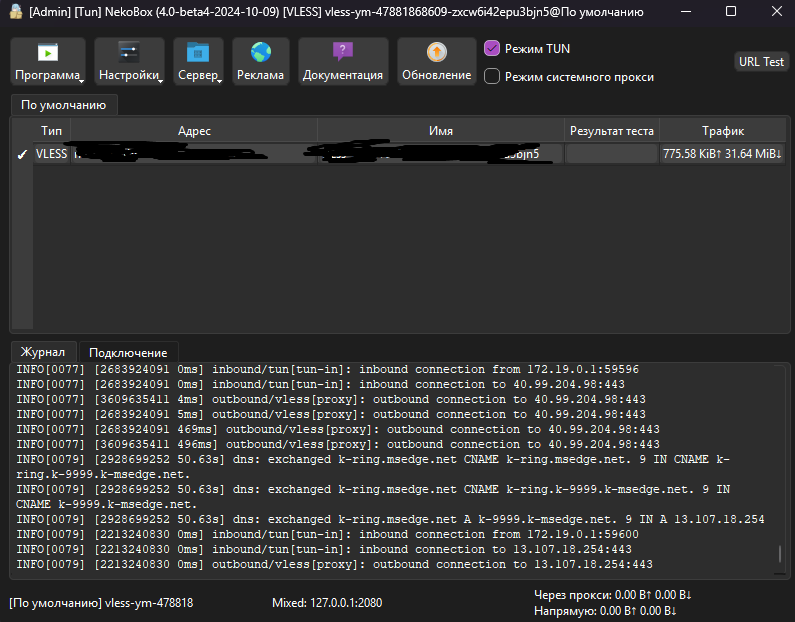Image resolution: width=795 pixels, height=622 pixels.
Task: Click log line with 469ms outbound connection
Action: coord(338,429)
